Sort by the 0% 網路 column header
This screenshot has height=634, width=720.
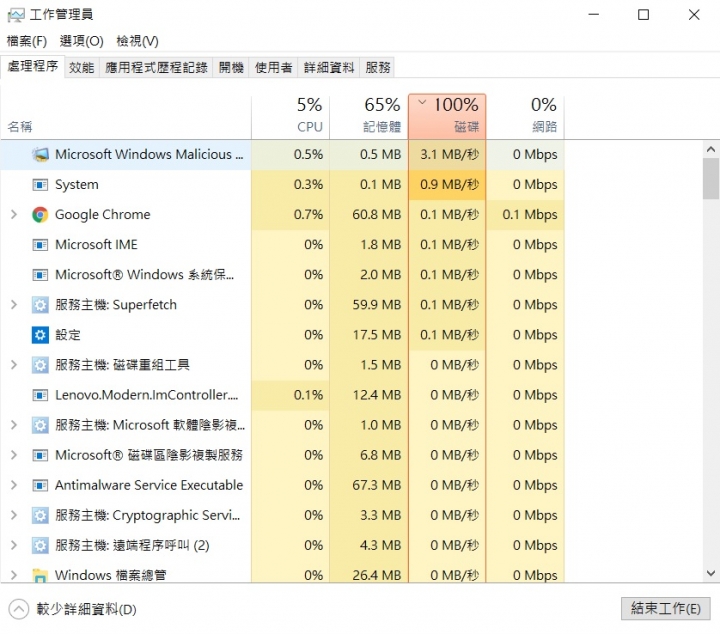(x=525, y=117)
